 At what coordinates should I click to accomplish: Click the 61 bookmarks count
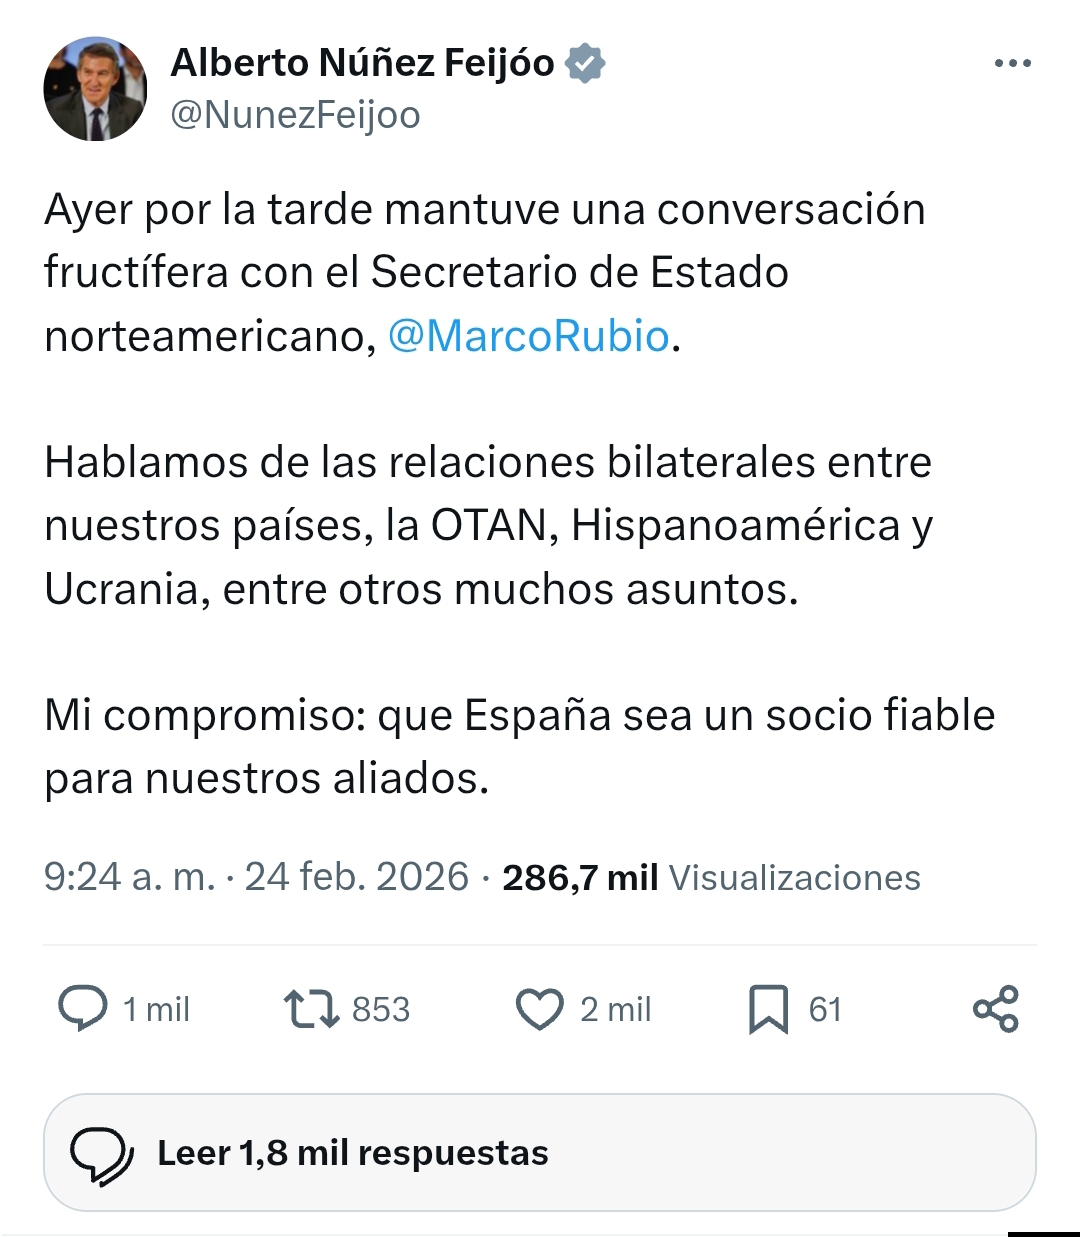825,1010
